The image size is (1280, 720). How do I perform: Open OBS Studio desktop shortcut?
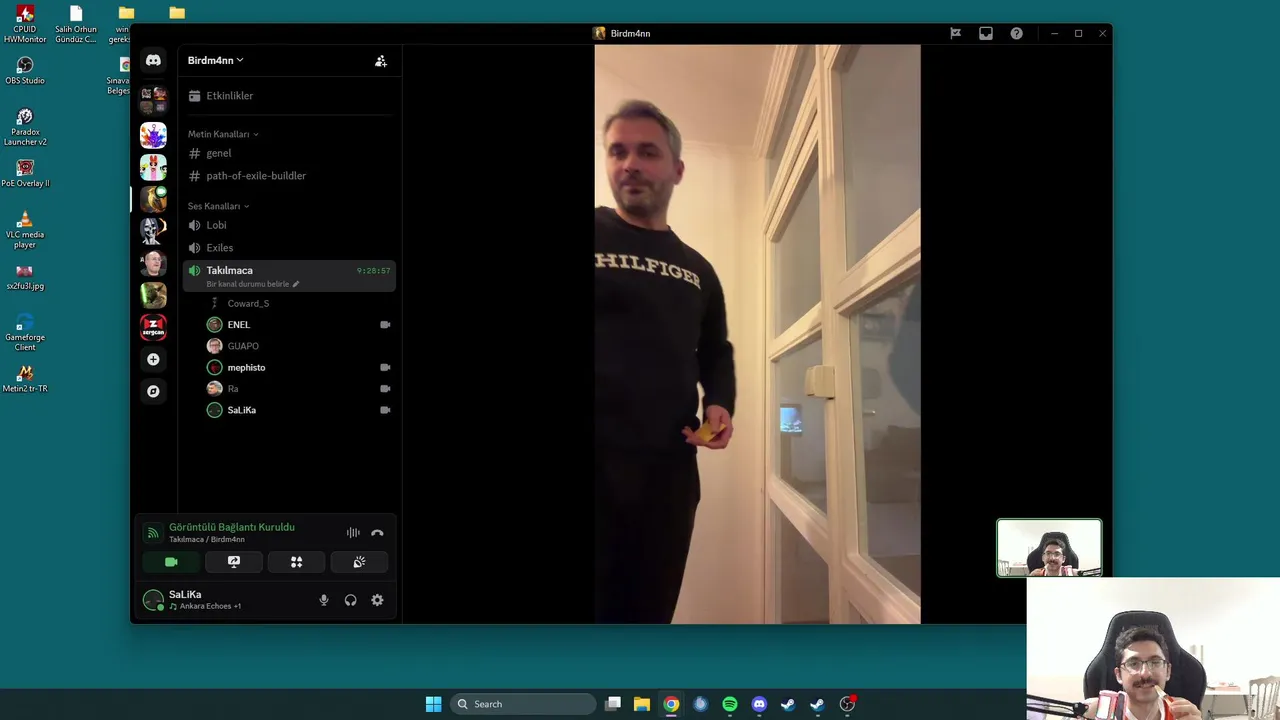click(25, 71)
